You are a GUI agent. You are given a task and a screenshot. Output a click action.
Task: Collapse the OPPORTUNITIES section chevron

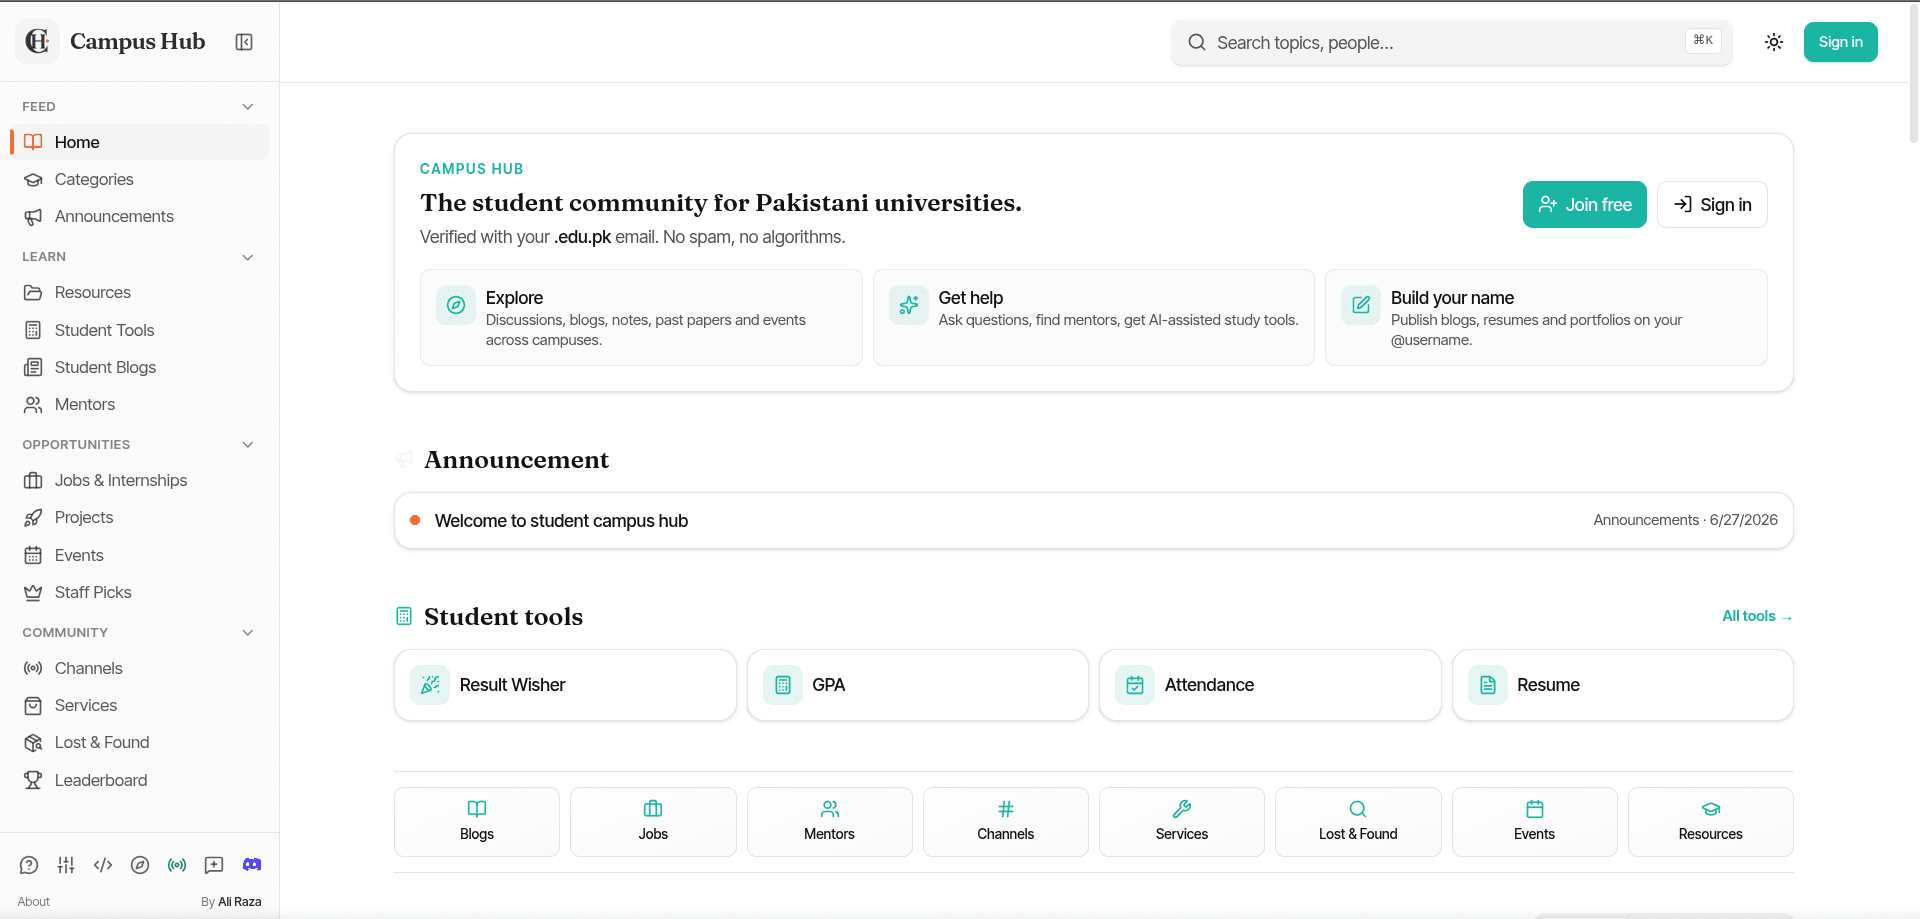248,445
